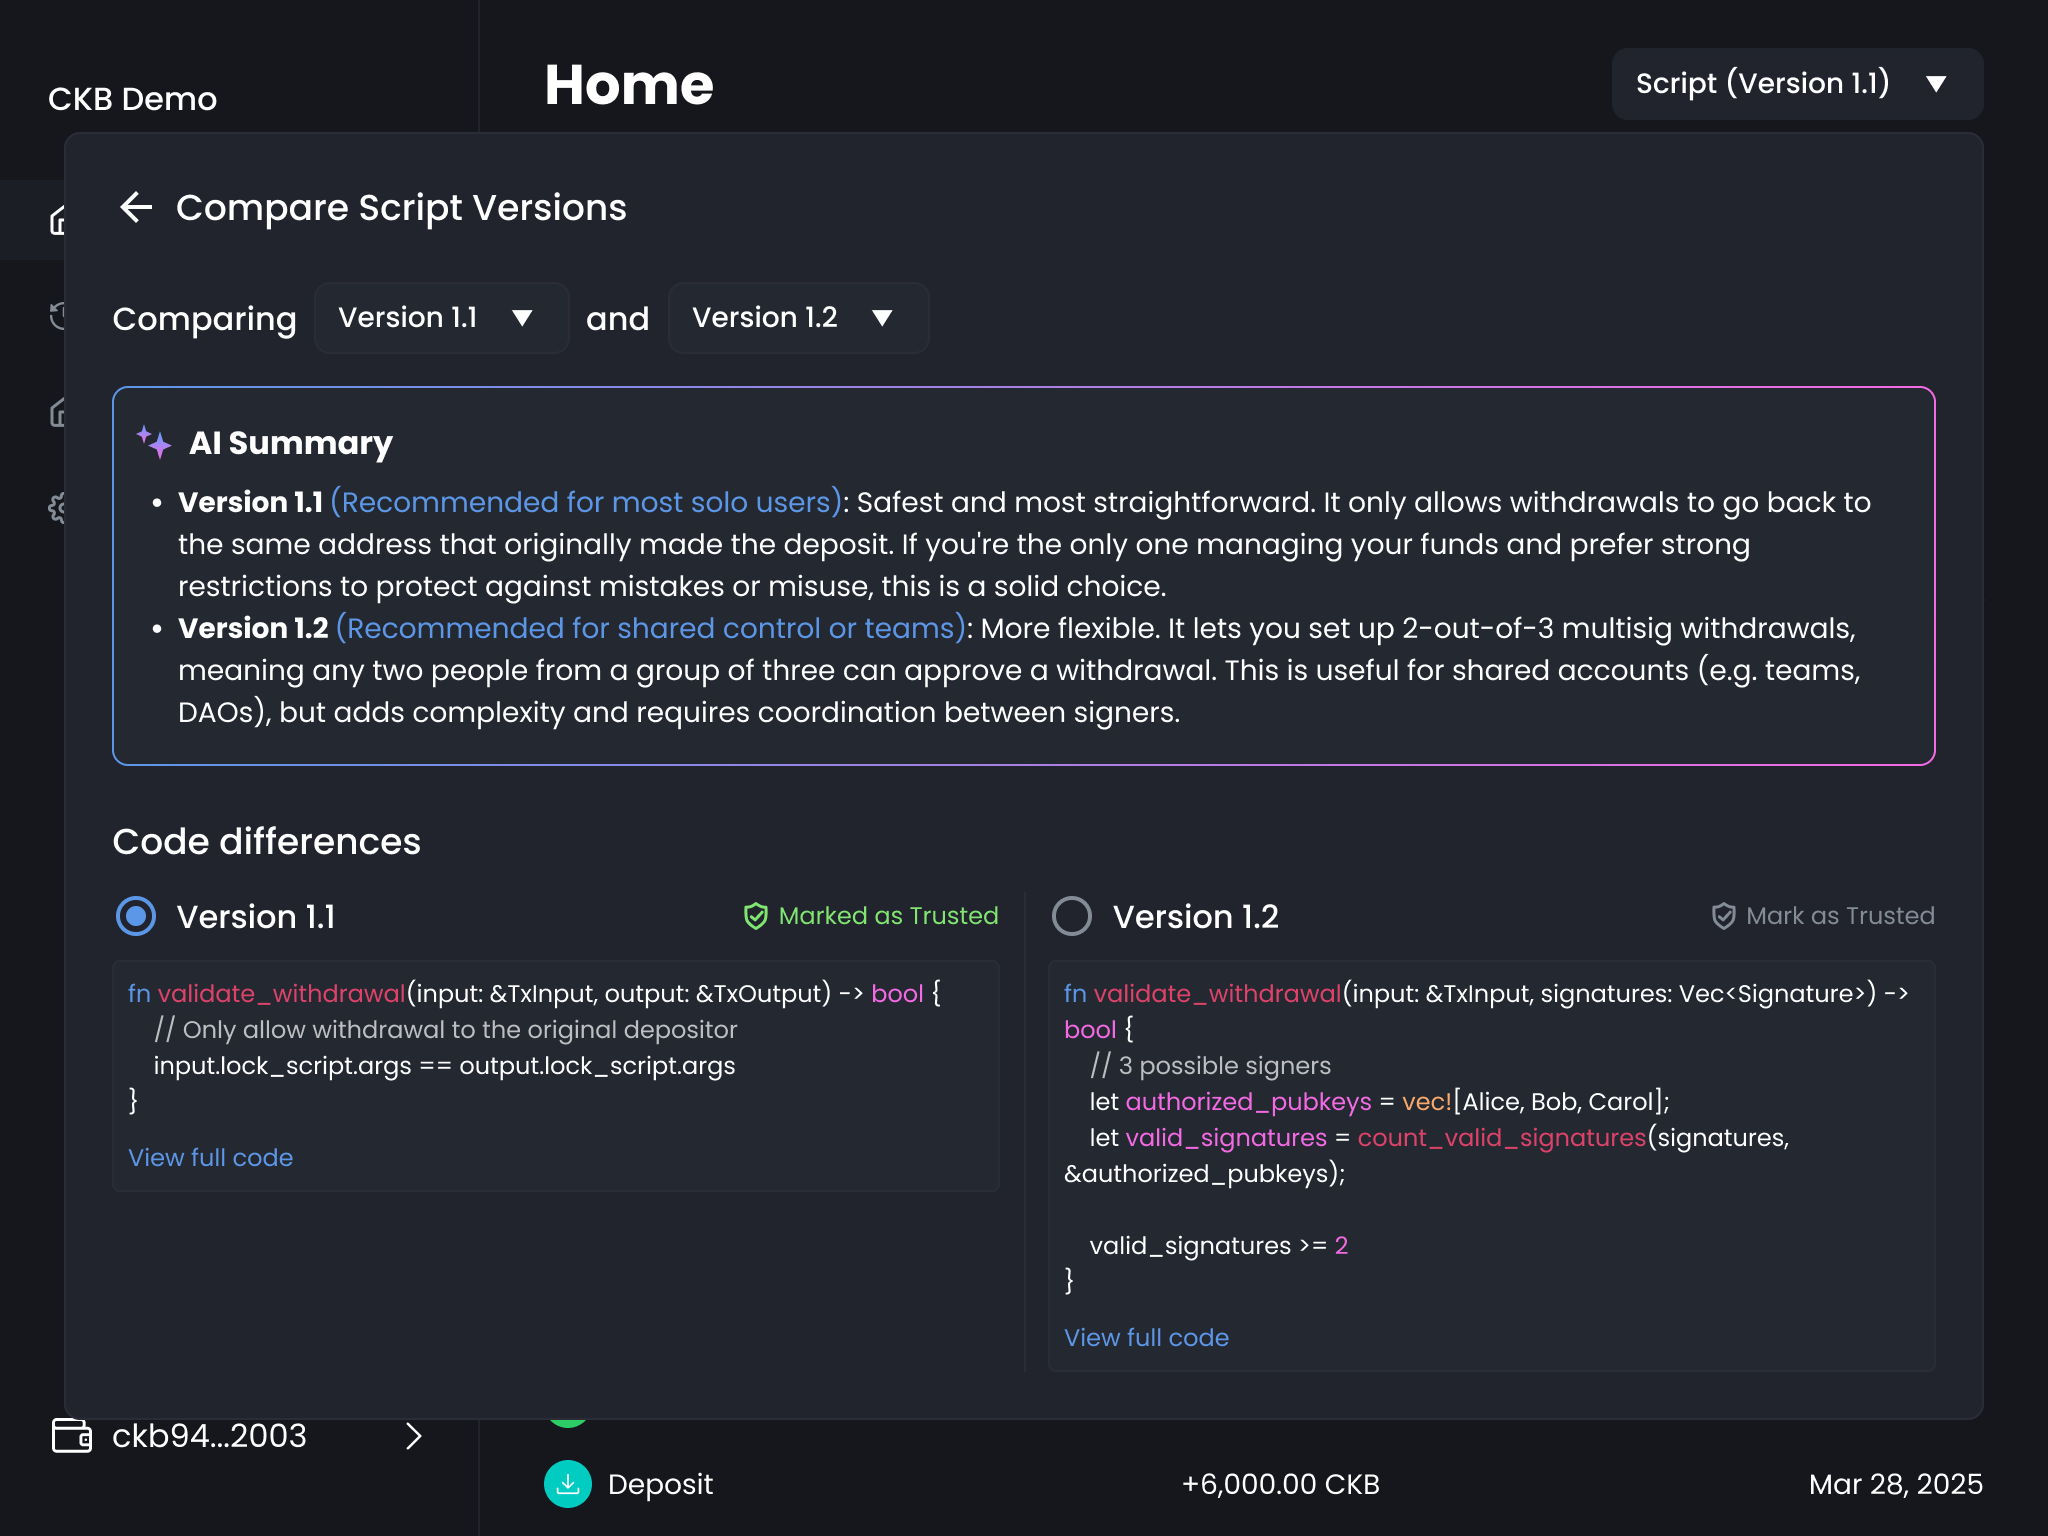This screenshot has width=2048, height=1536.
Task: Click the history sidebar icon
Action: [x=58, y=316]
